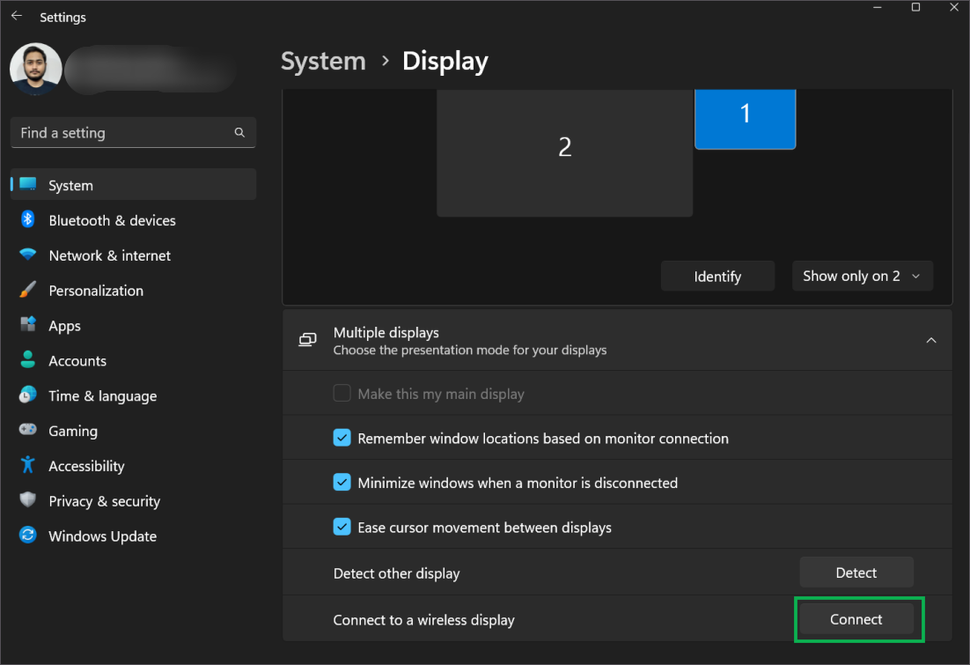Screen dimensions: 970x665
Task: Disable Minimize windows when a monitor is disconnected
Action: coord(343,482)
